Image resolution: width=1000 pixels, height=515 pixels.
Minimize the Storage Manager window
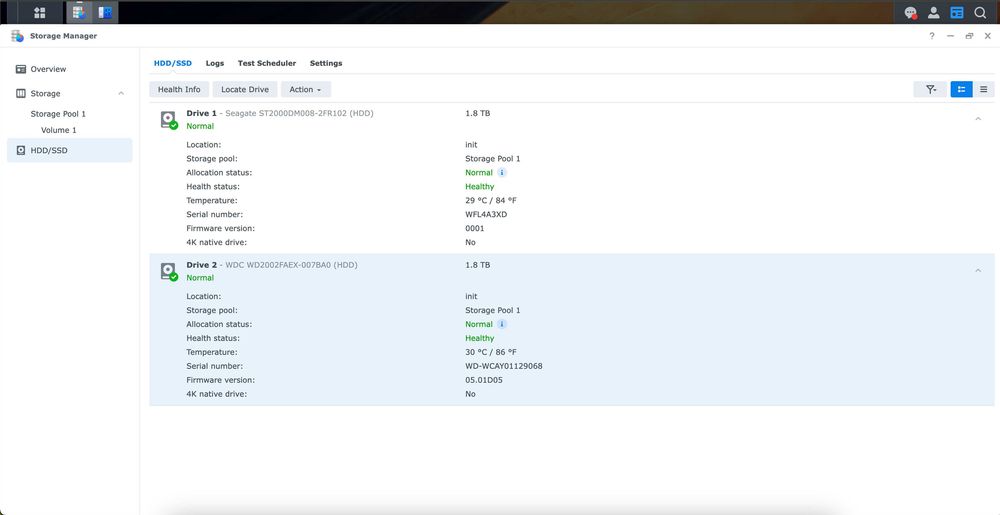coord(950,36)
